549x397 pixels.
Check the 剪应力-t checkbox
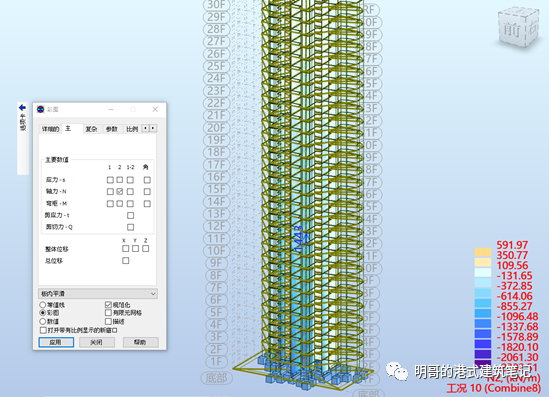tap(130, 215)
